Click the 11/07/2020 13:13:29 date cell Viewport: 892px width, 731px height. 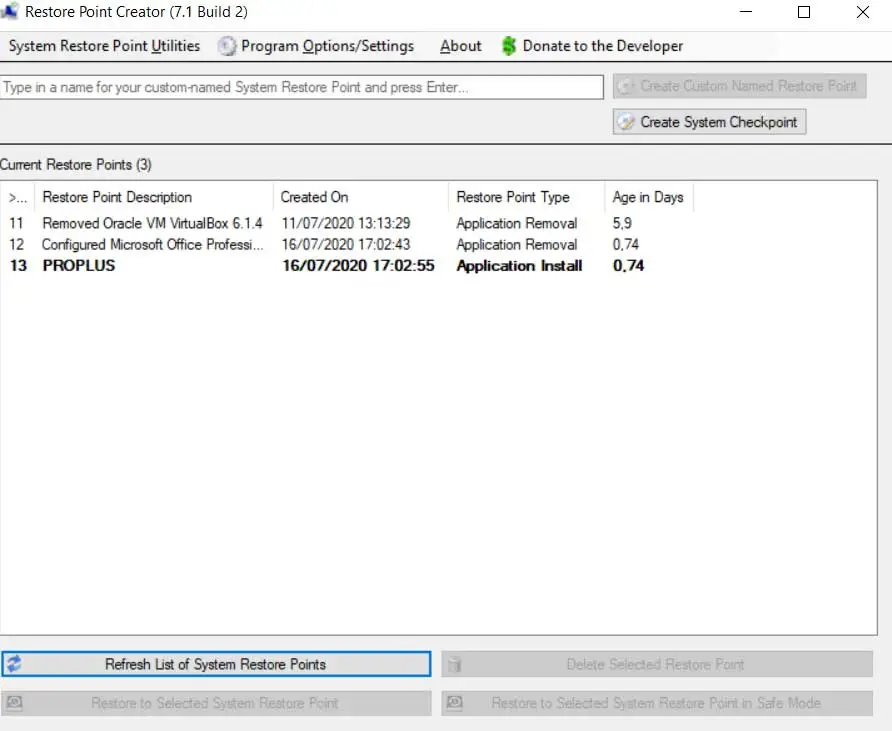[x=346, y=223]
